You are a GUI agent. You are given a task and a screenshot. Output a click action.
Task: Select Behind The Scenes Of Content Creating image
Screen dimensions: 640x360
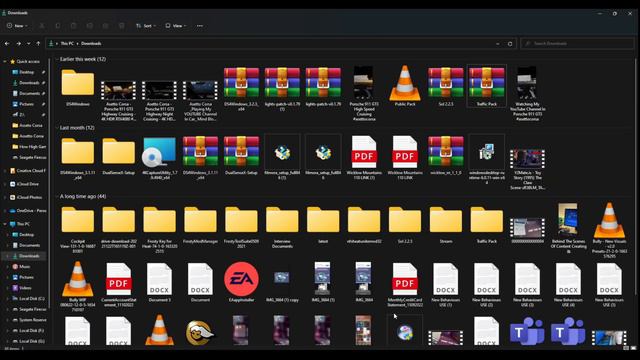(568, 229)
